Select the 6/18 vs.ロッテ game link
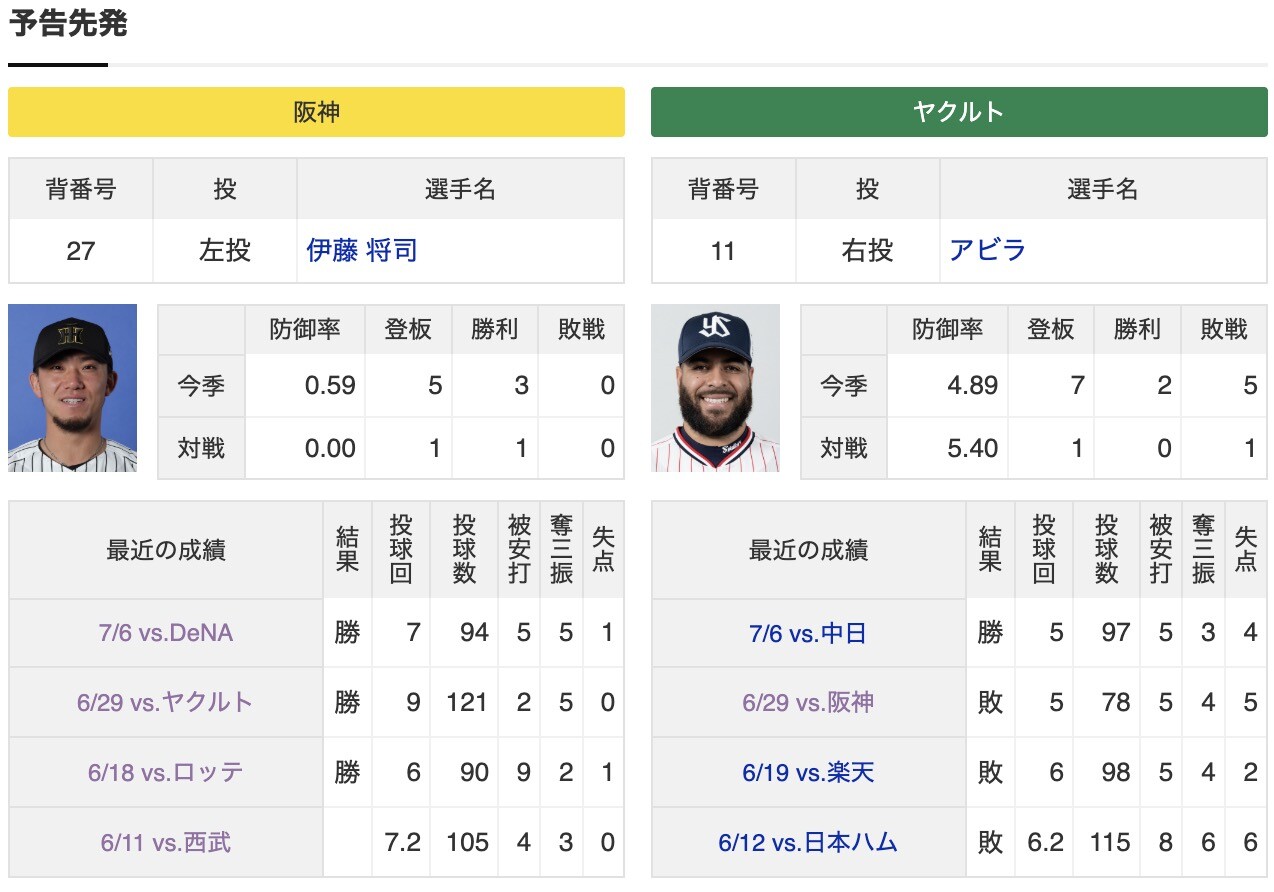This screenshot has width=1274, height=892. pyautogui.click(x=165, y=773)
